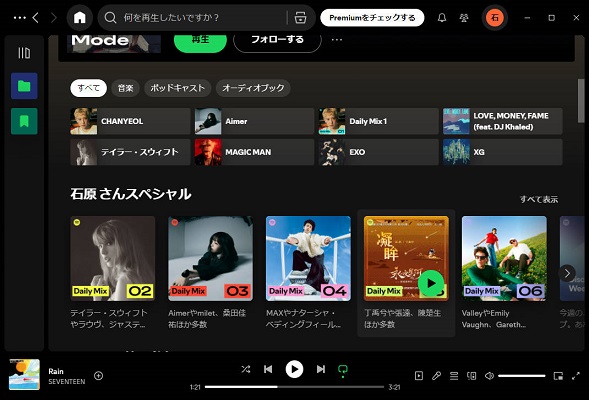Open the artist SEVENTEEN link

(67, 382)
